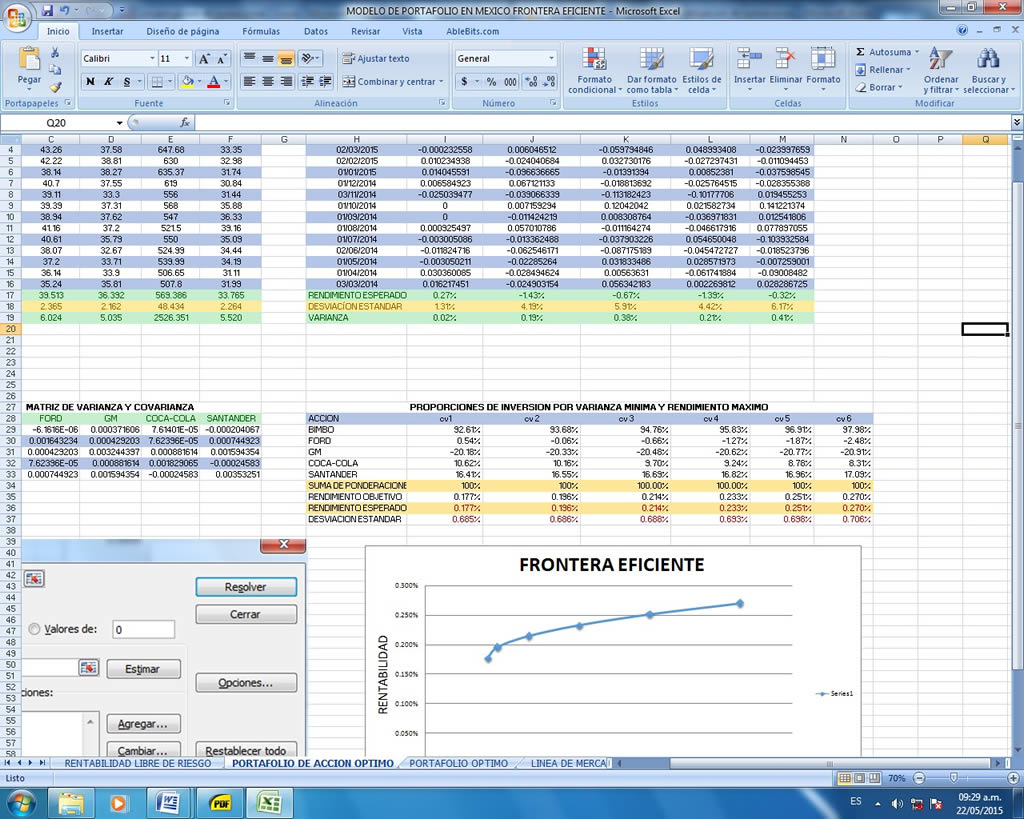Open the PORTAFOLIO OPTIMO sheet tab
1024x819 pixels.
458,763
